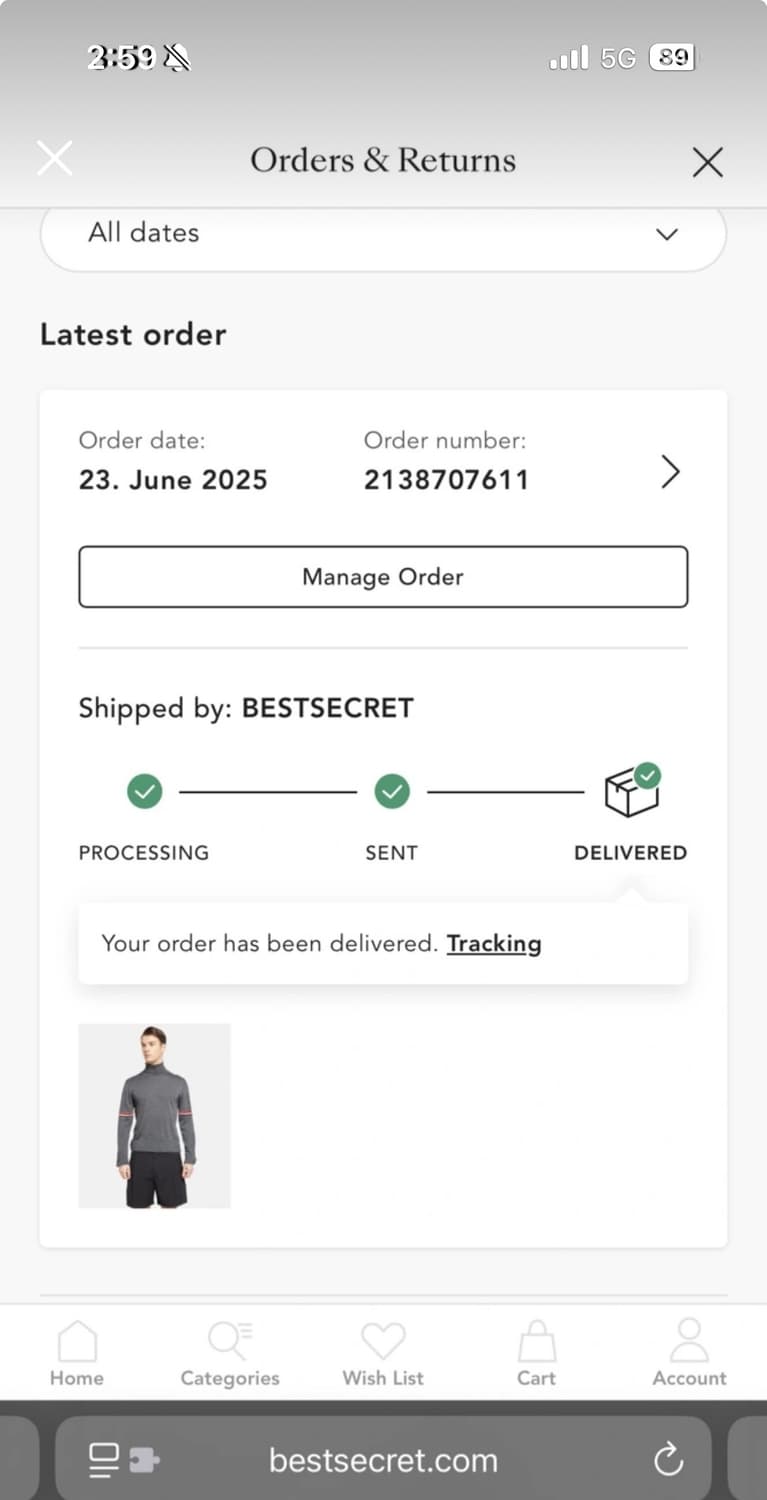Tap the Home icon in bottom navigation
Screen dimensions: 767x1500
[x=77, y=1342]
